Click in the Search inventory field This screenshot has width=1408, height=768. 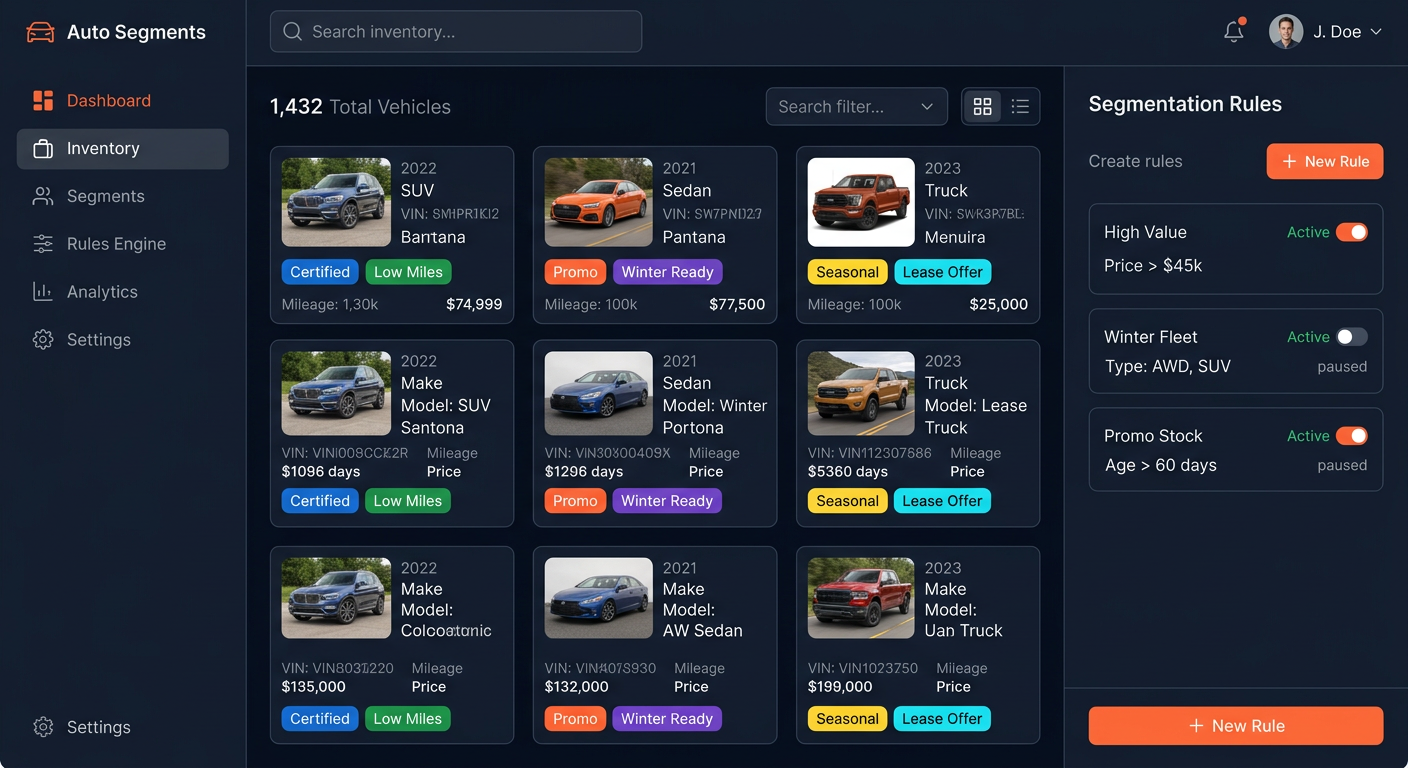(456, 32)
